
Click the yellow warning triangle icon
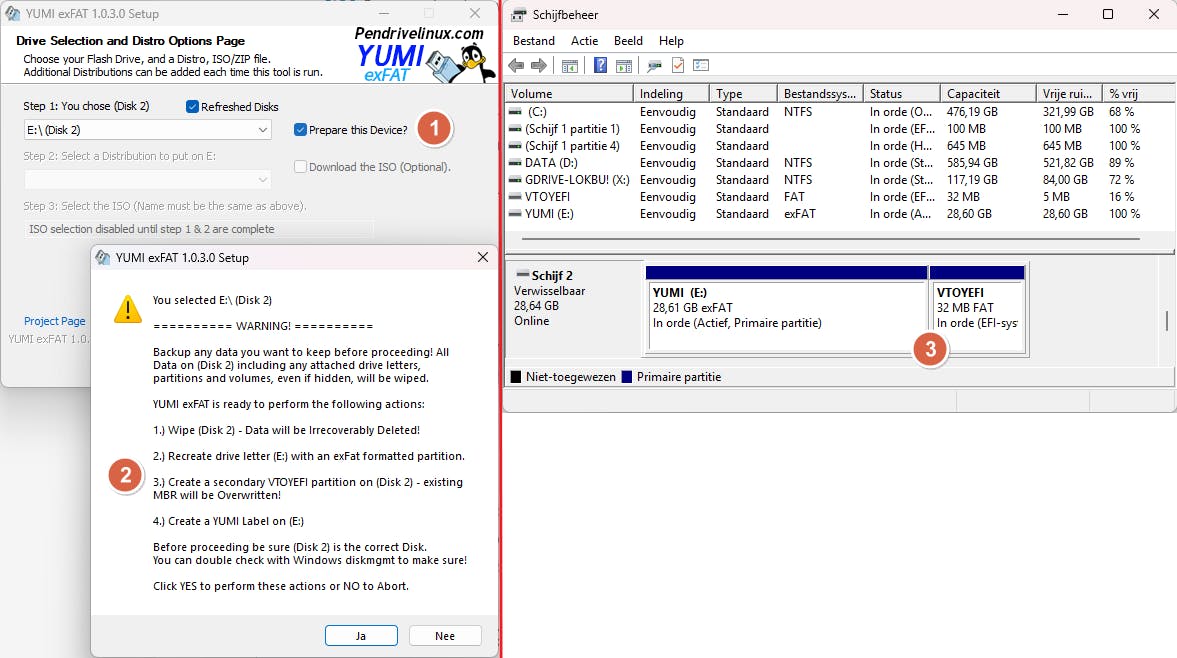128,308
